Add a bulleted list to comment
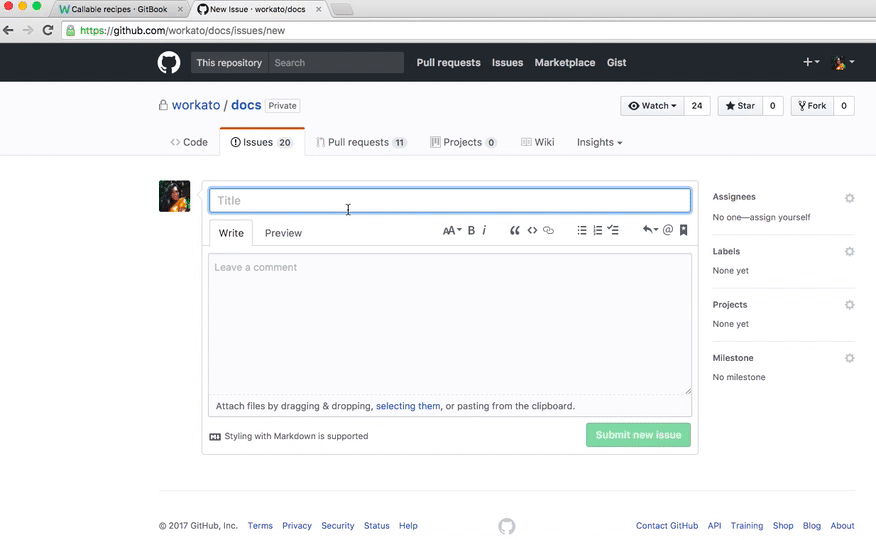The height and width of the screenshot is (540, 876). pyautogui.click(x=582, y=231)
